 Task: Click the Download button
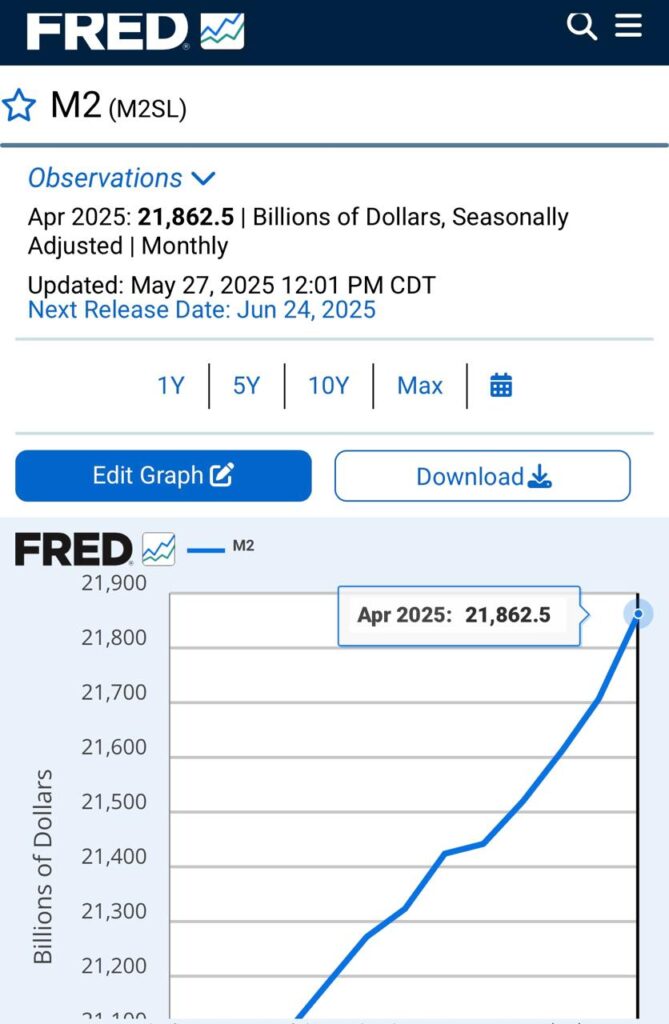point(483,476)
